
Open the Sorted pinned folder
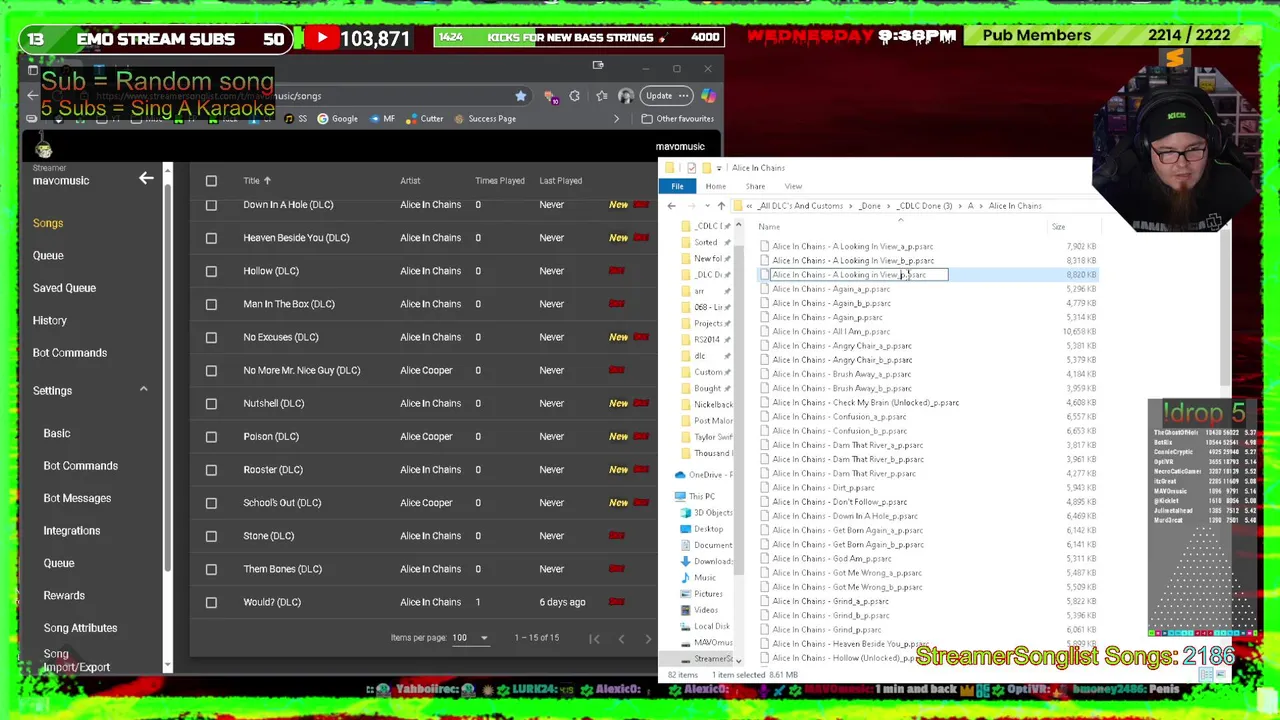pyautogui.click(x=705, y=242)
